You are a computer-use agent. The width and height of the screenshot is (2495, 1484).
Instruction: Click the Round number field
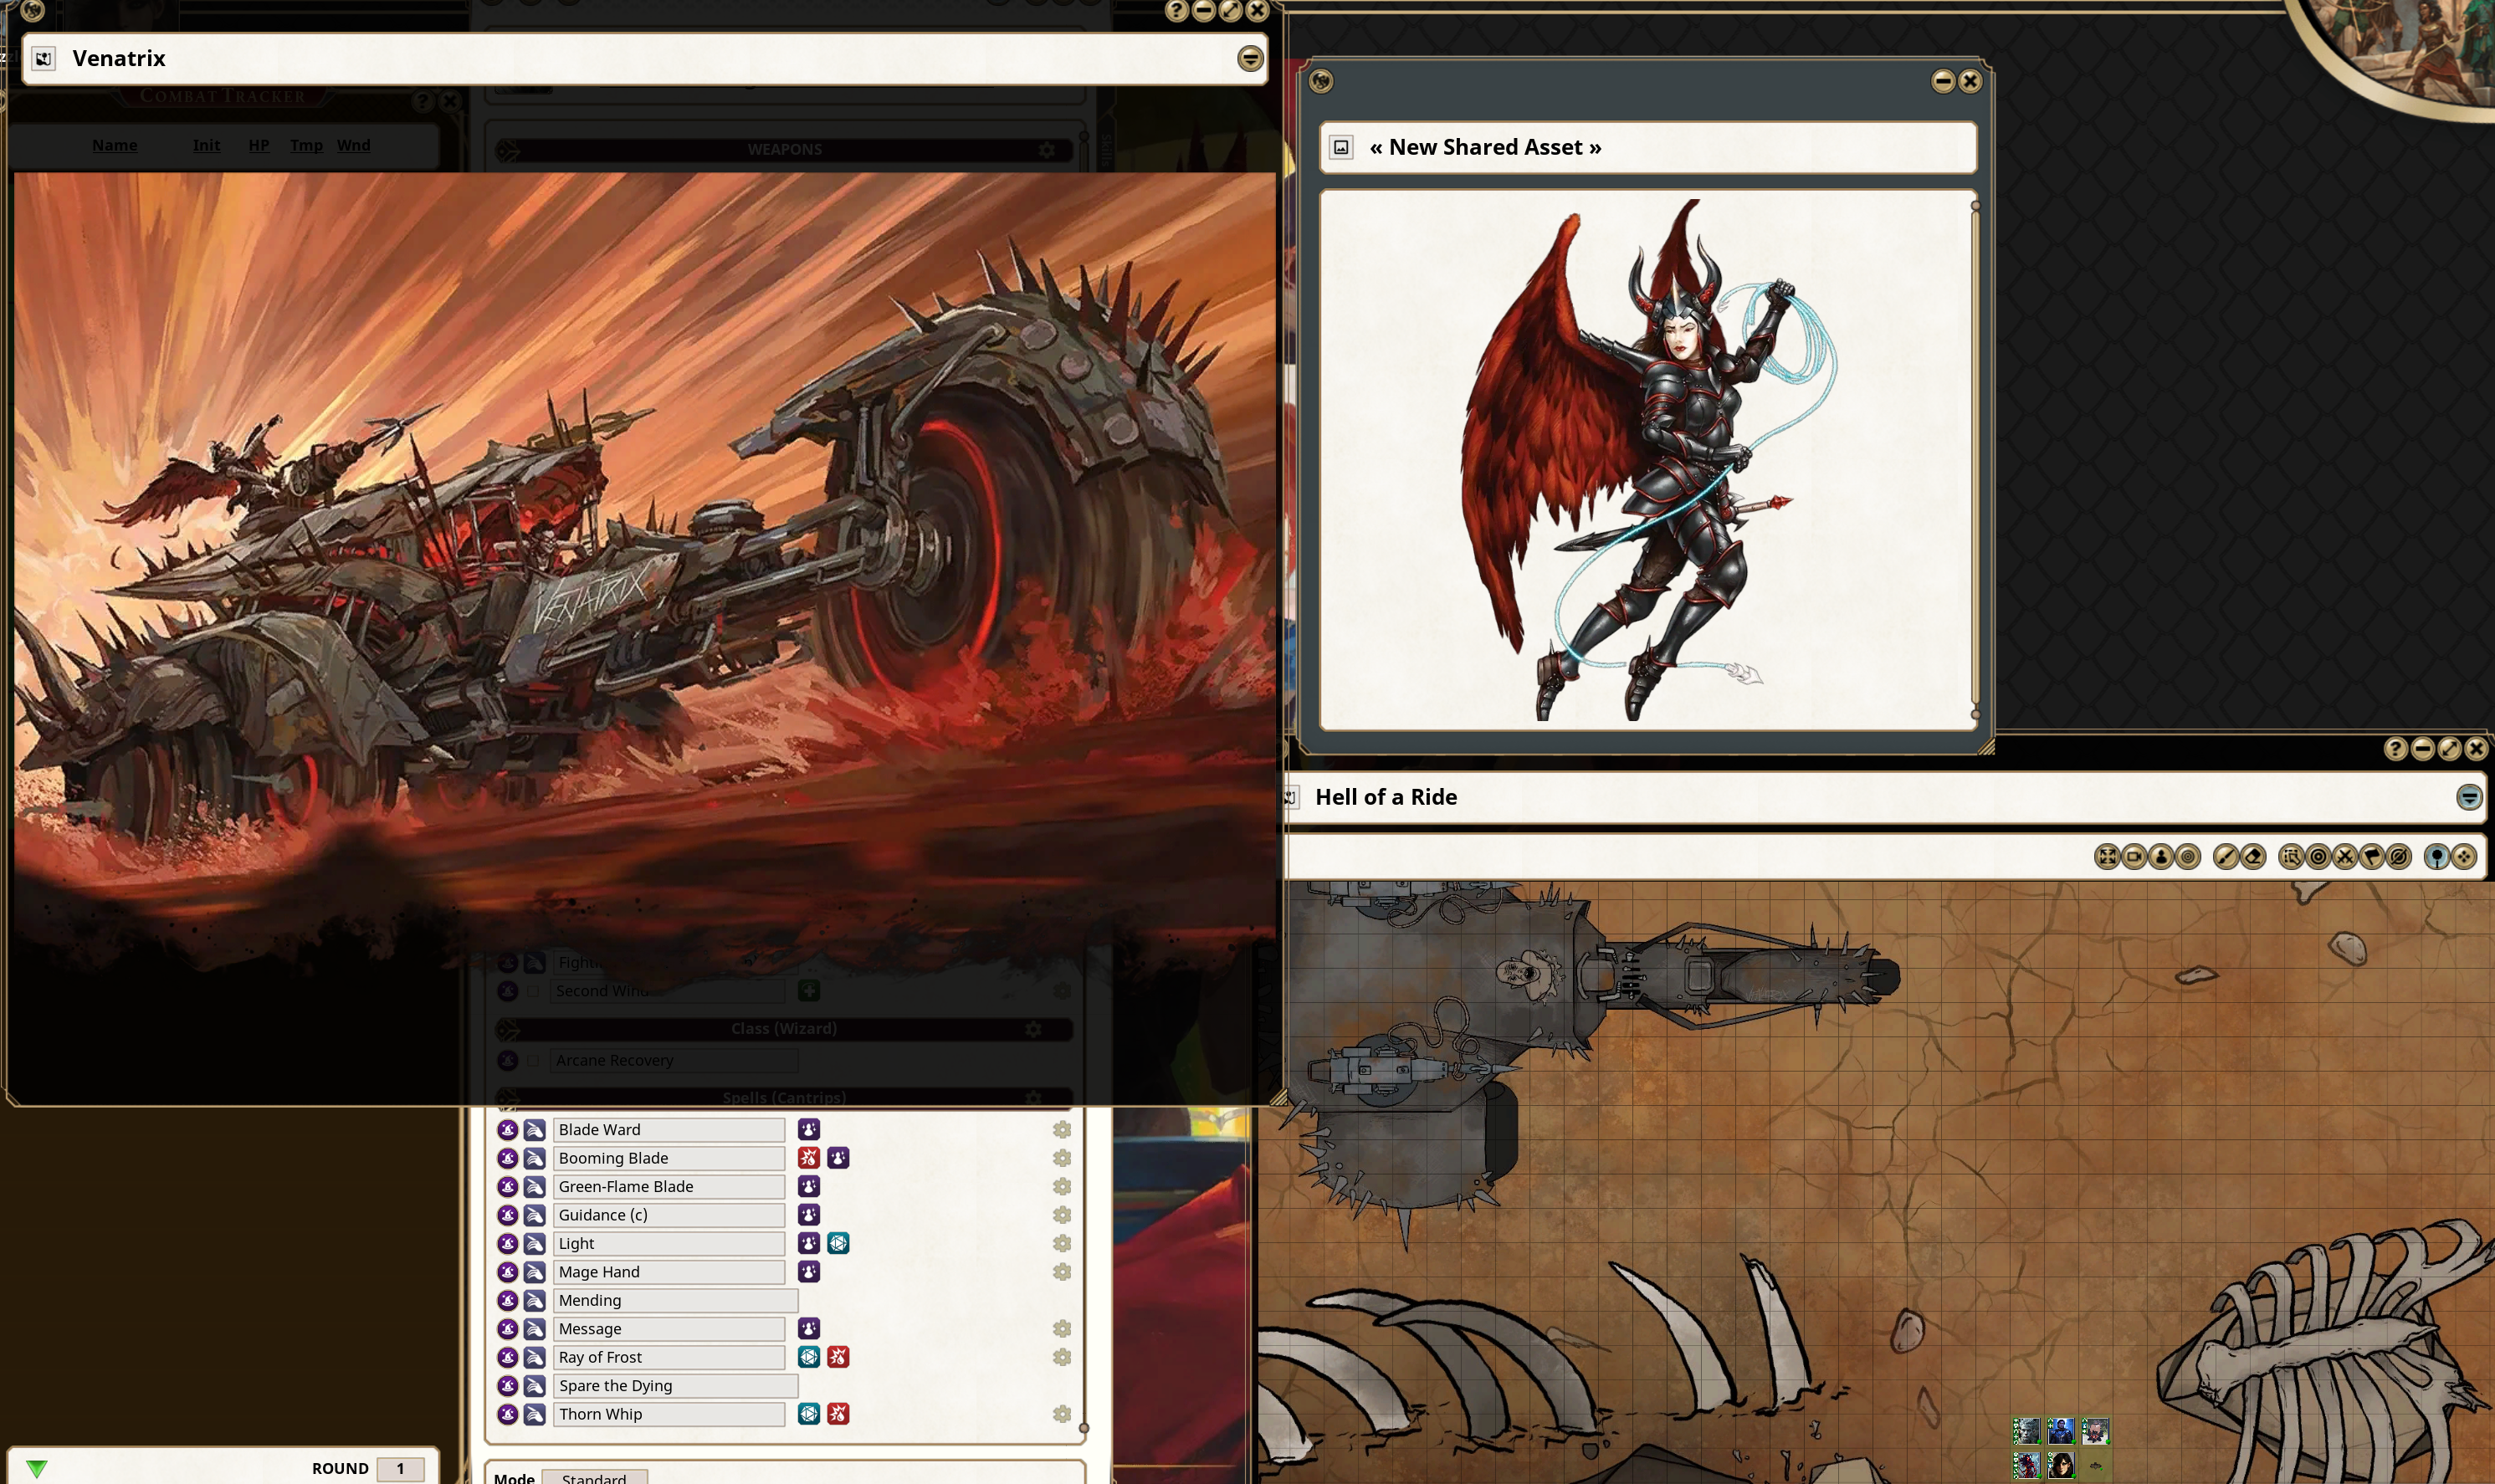pyautogui.click(x=400, y=1468)
